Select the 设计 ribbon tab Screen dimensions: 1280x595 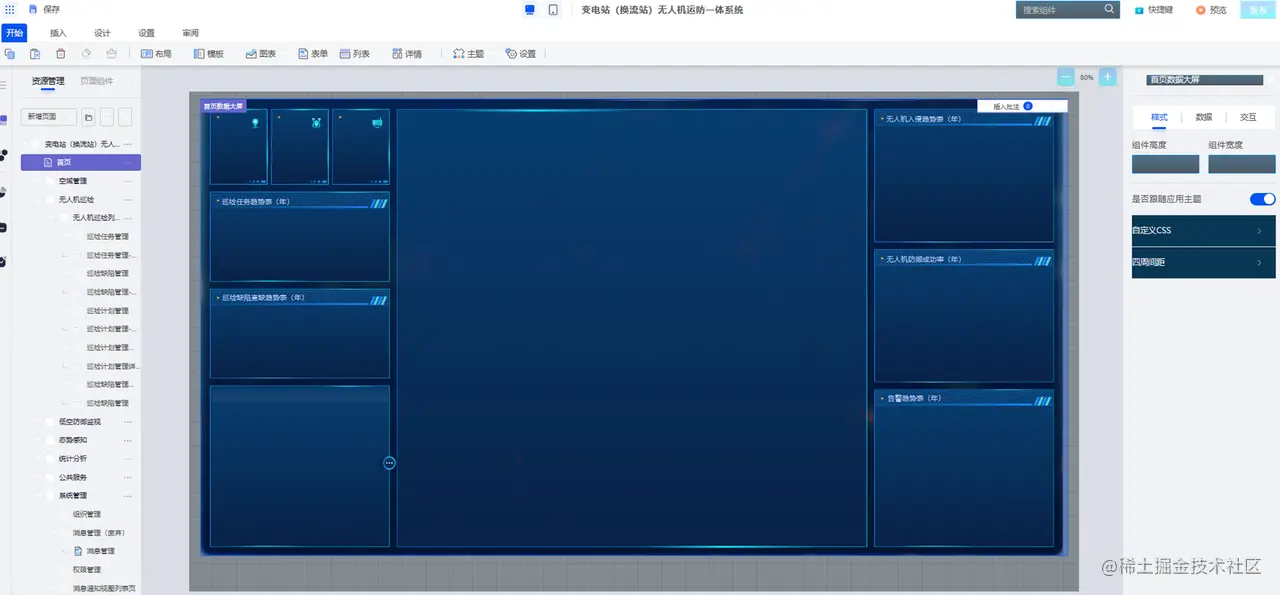pos(102,33)
